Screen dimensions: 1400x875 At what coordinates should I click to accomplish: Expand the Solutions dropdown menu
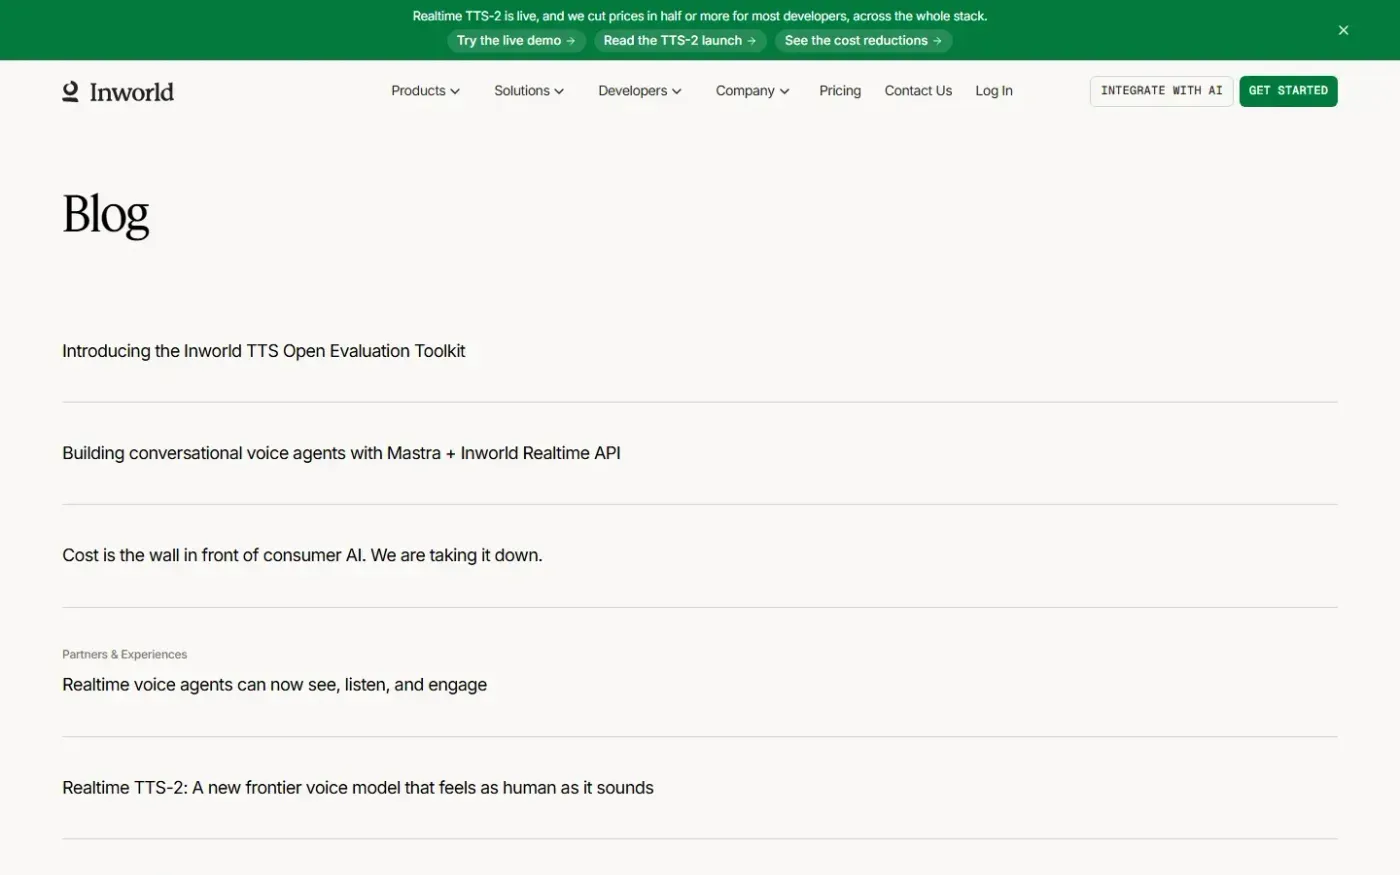[529, 91]
